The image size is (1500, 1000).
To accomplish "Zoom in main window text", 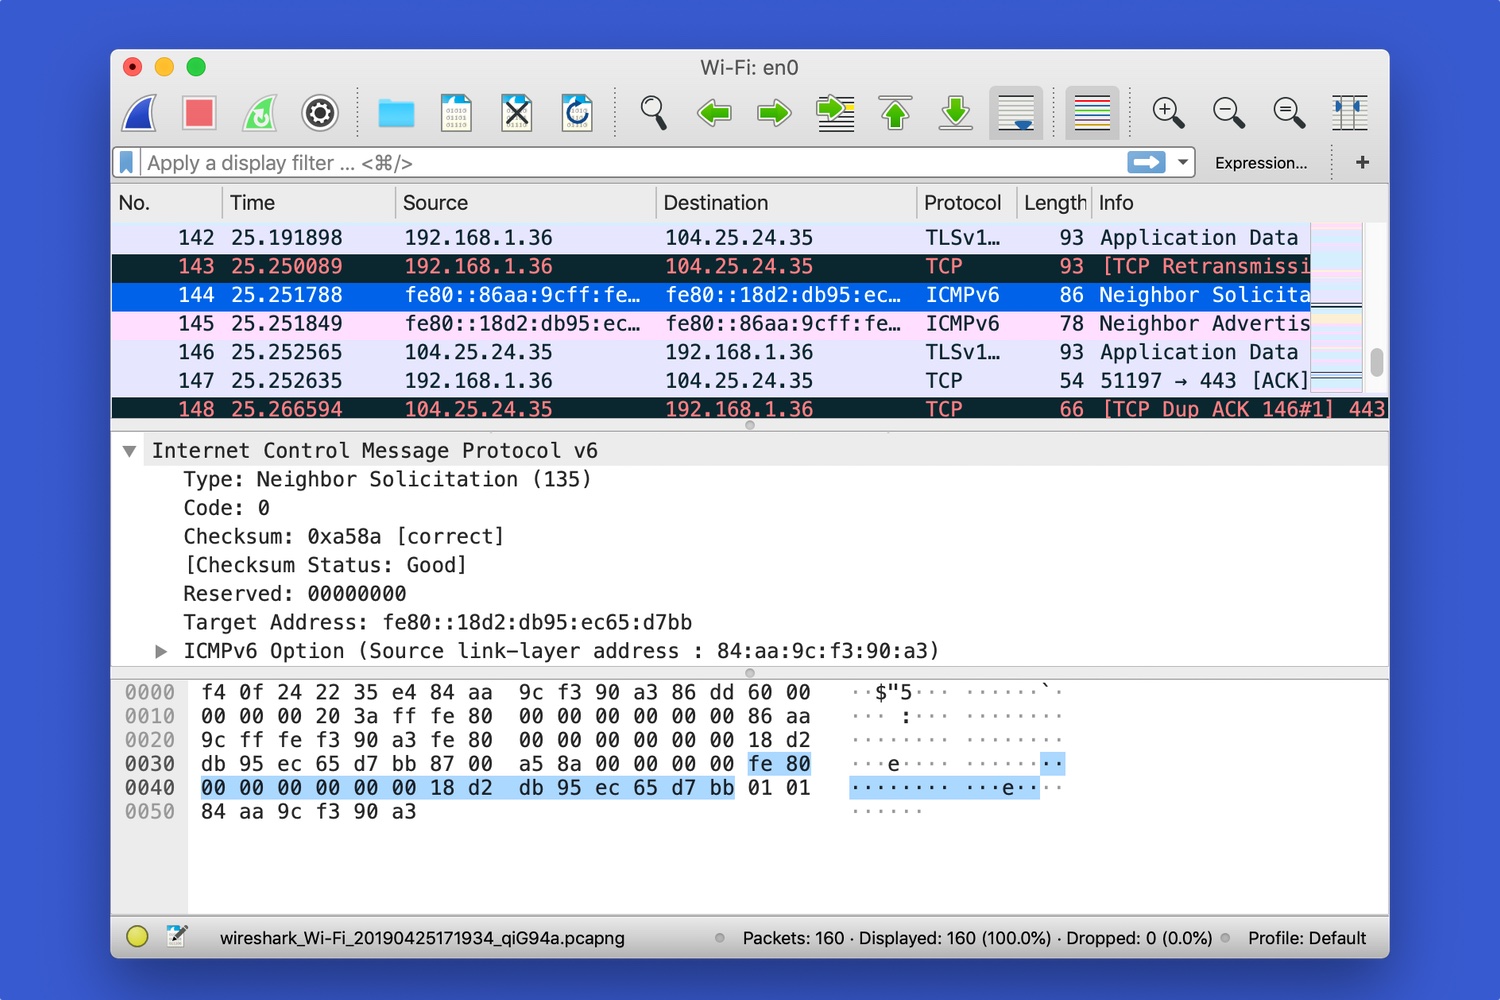I will [1168, 113].
